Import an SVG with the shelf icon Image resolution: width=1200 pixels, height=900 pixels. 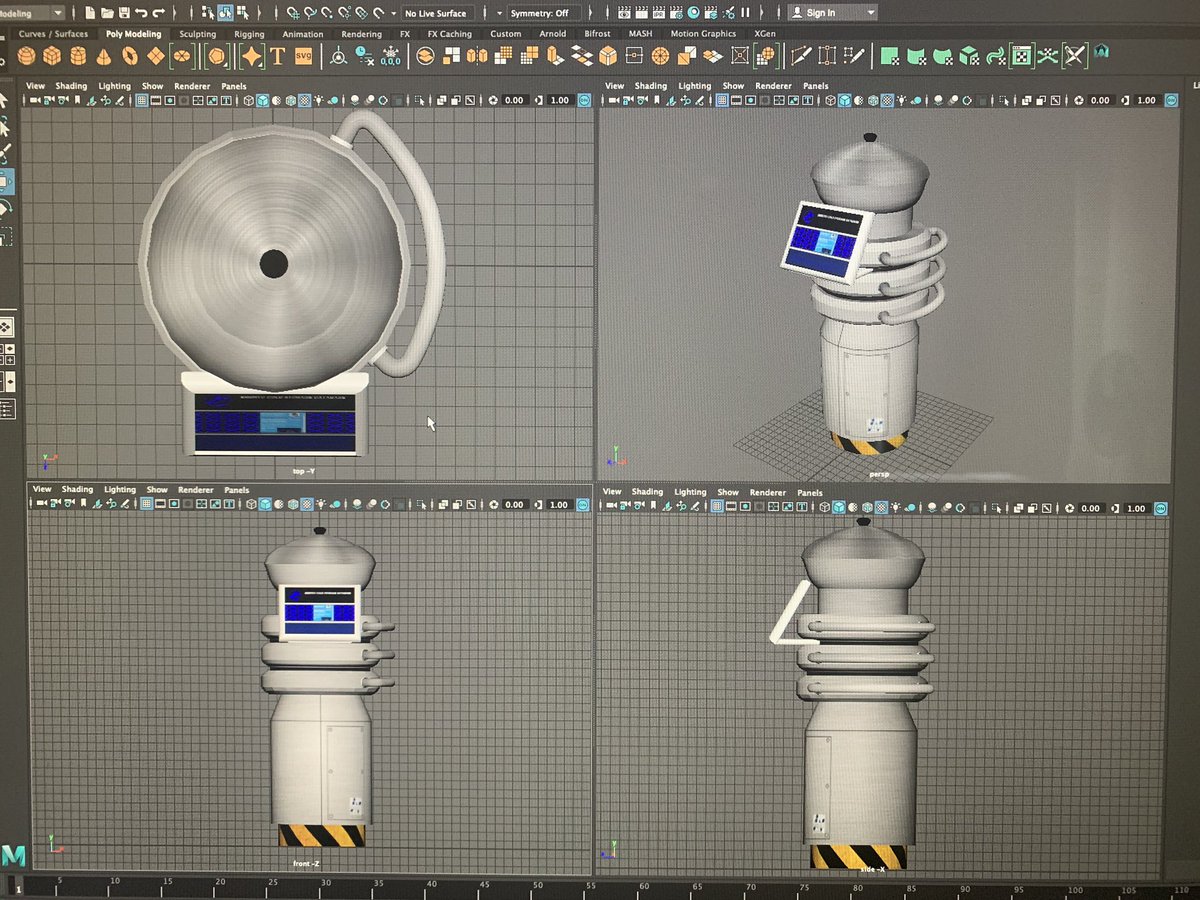click(x=303, y=56)
